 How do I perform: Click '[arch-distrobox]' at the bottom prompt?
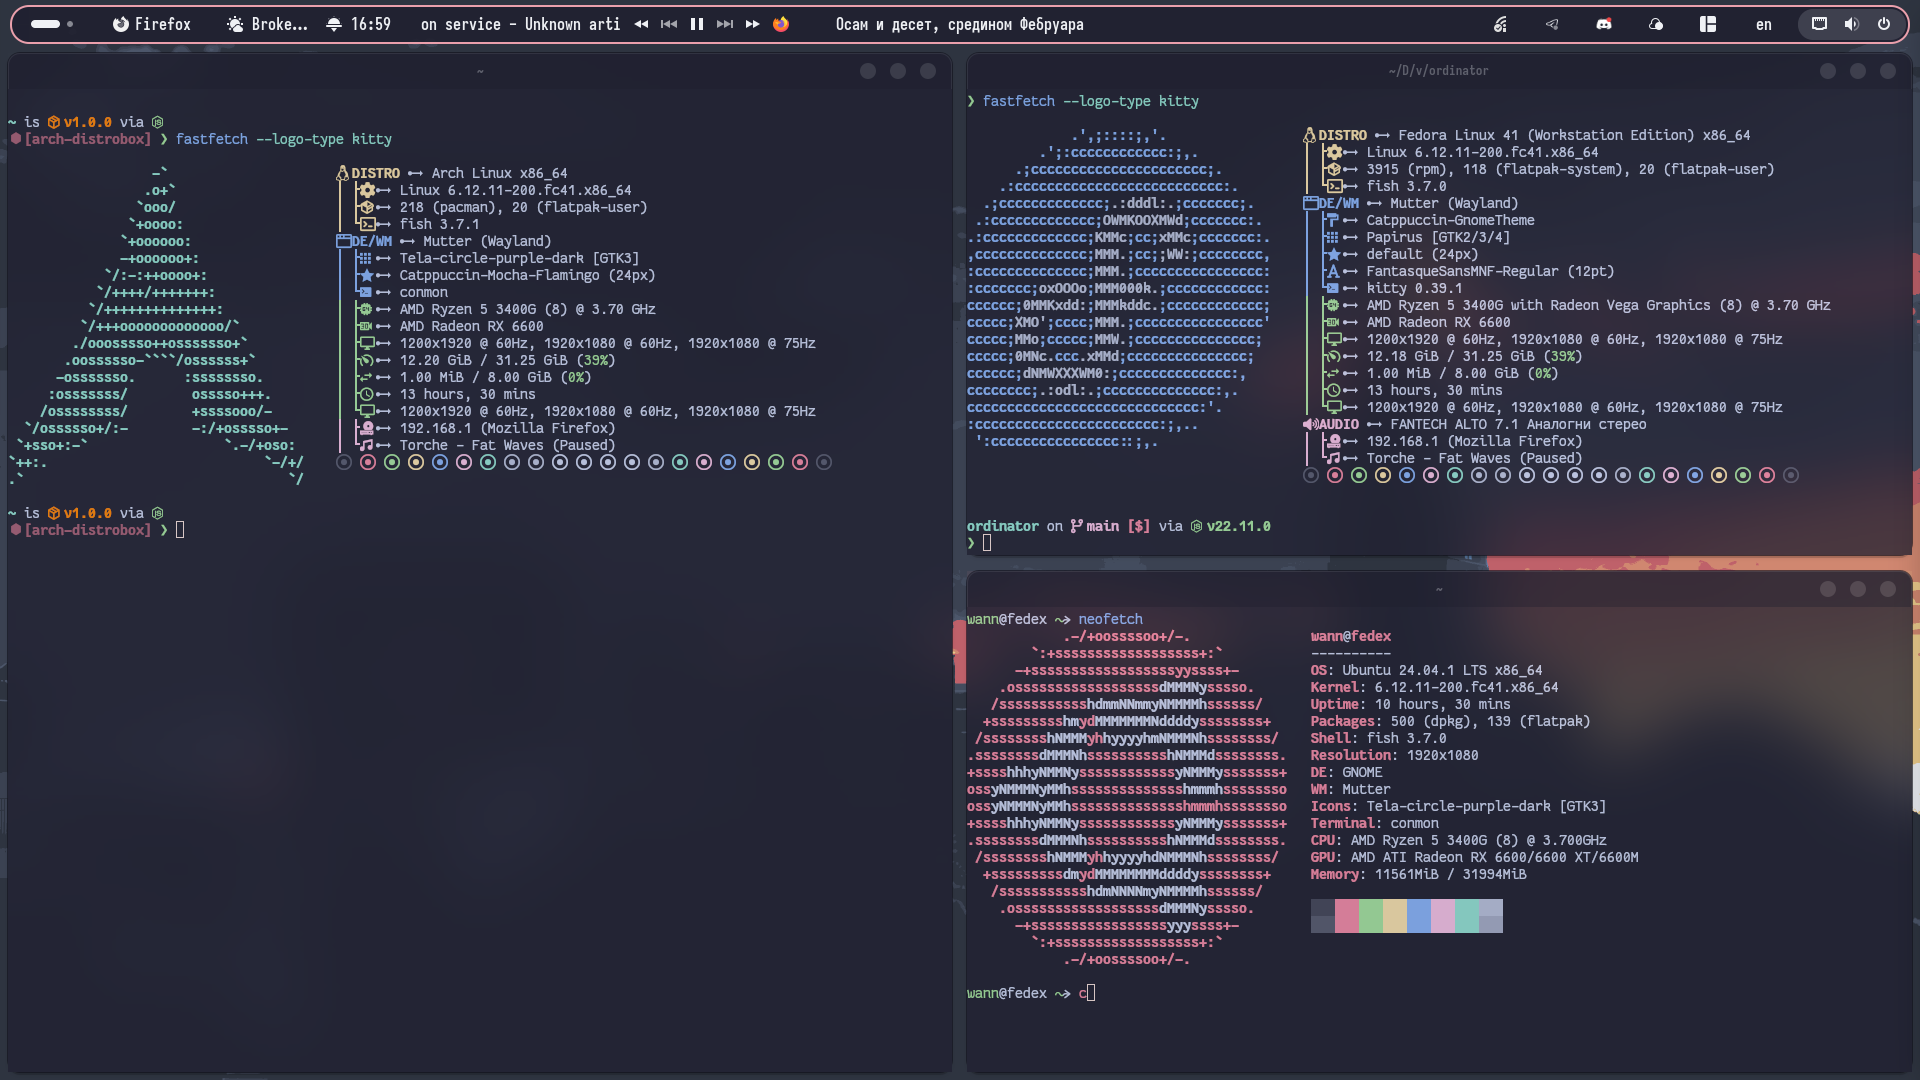point(88,530)
